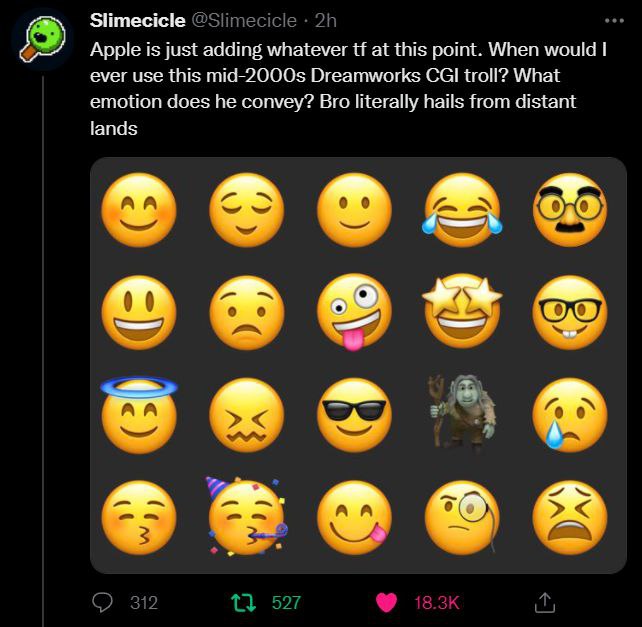Click the 2h tweet timestamp
This screenshot has height=627, width=642.
326,20
